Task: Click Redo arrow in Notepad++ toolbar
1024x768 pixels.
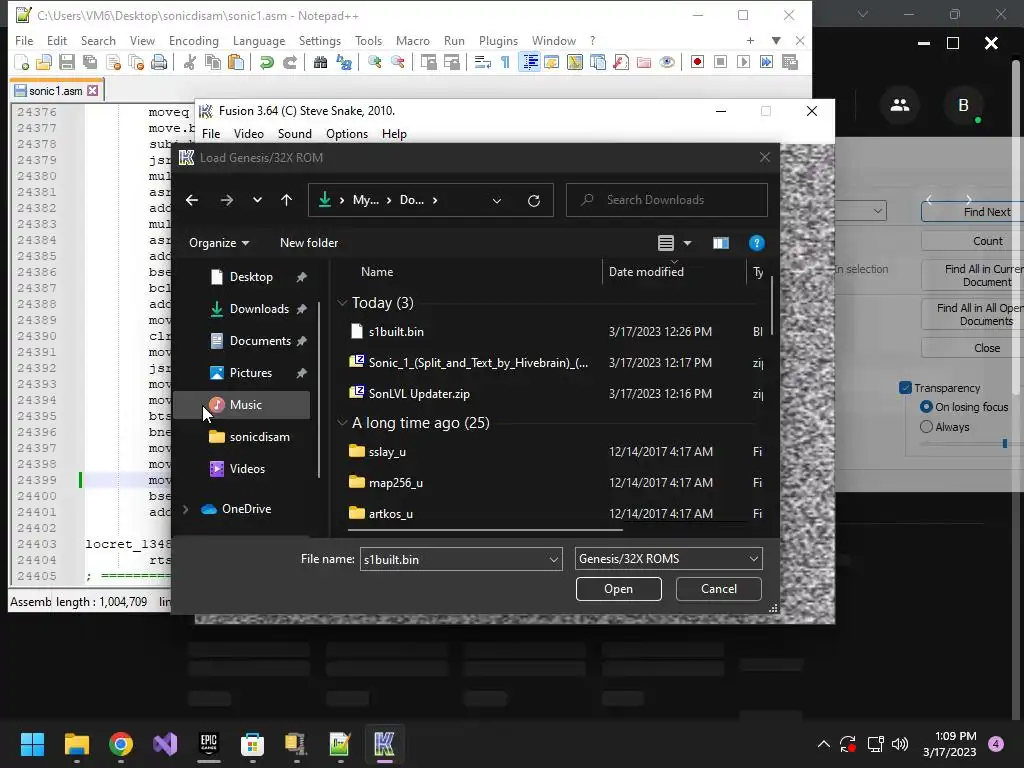Action: pos(289,62)
